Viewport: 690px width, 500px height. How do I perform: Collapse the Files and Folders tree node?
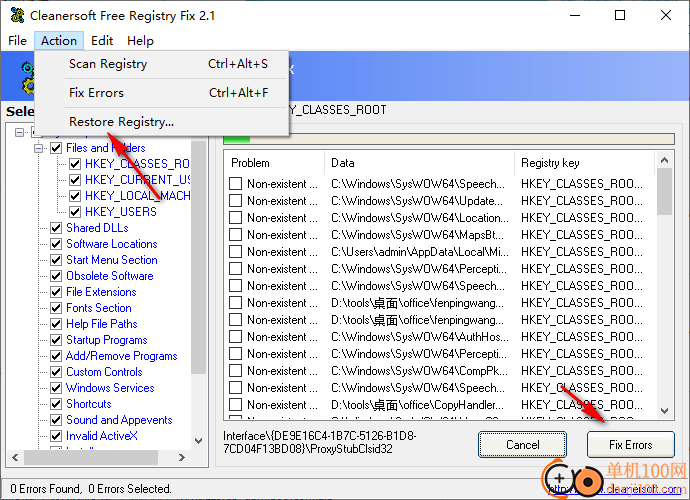pyautogui.click(x=39, y=148)
